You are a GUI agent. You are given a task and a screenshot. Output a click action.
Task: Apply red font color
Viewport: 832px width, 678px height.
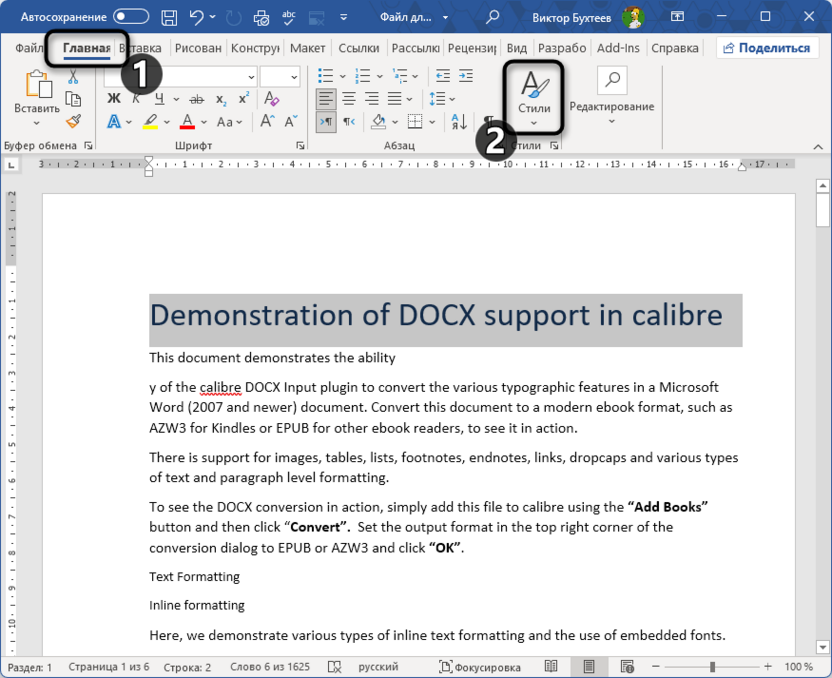(187, 122)
